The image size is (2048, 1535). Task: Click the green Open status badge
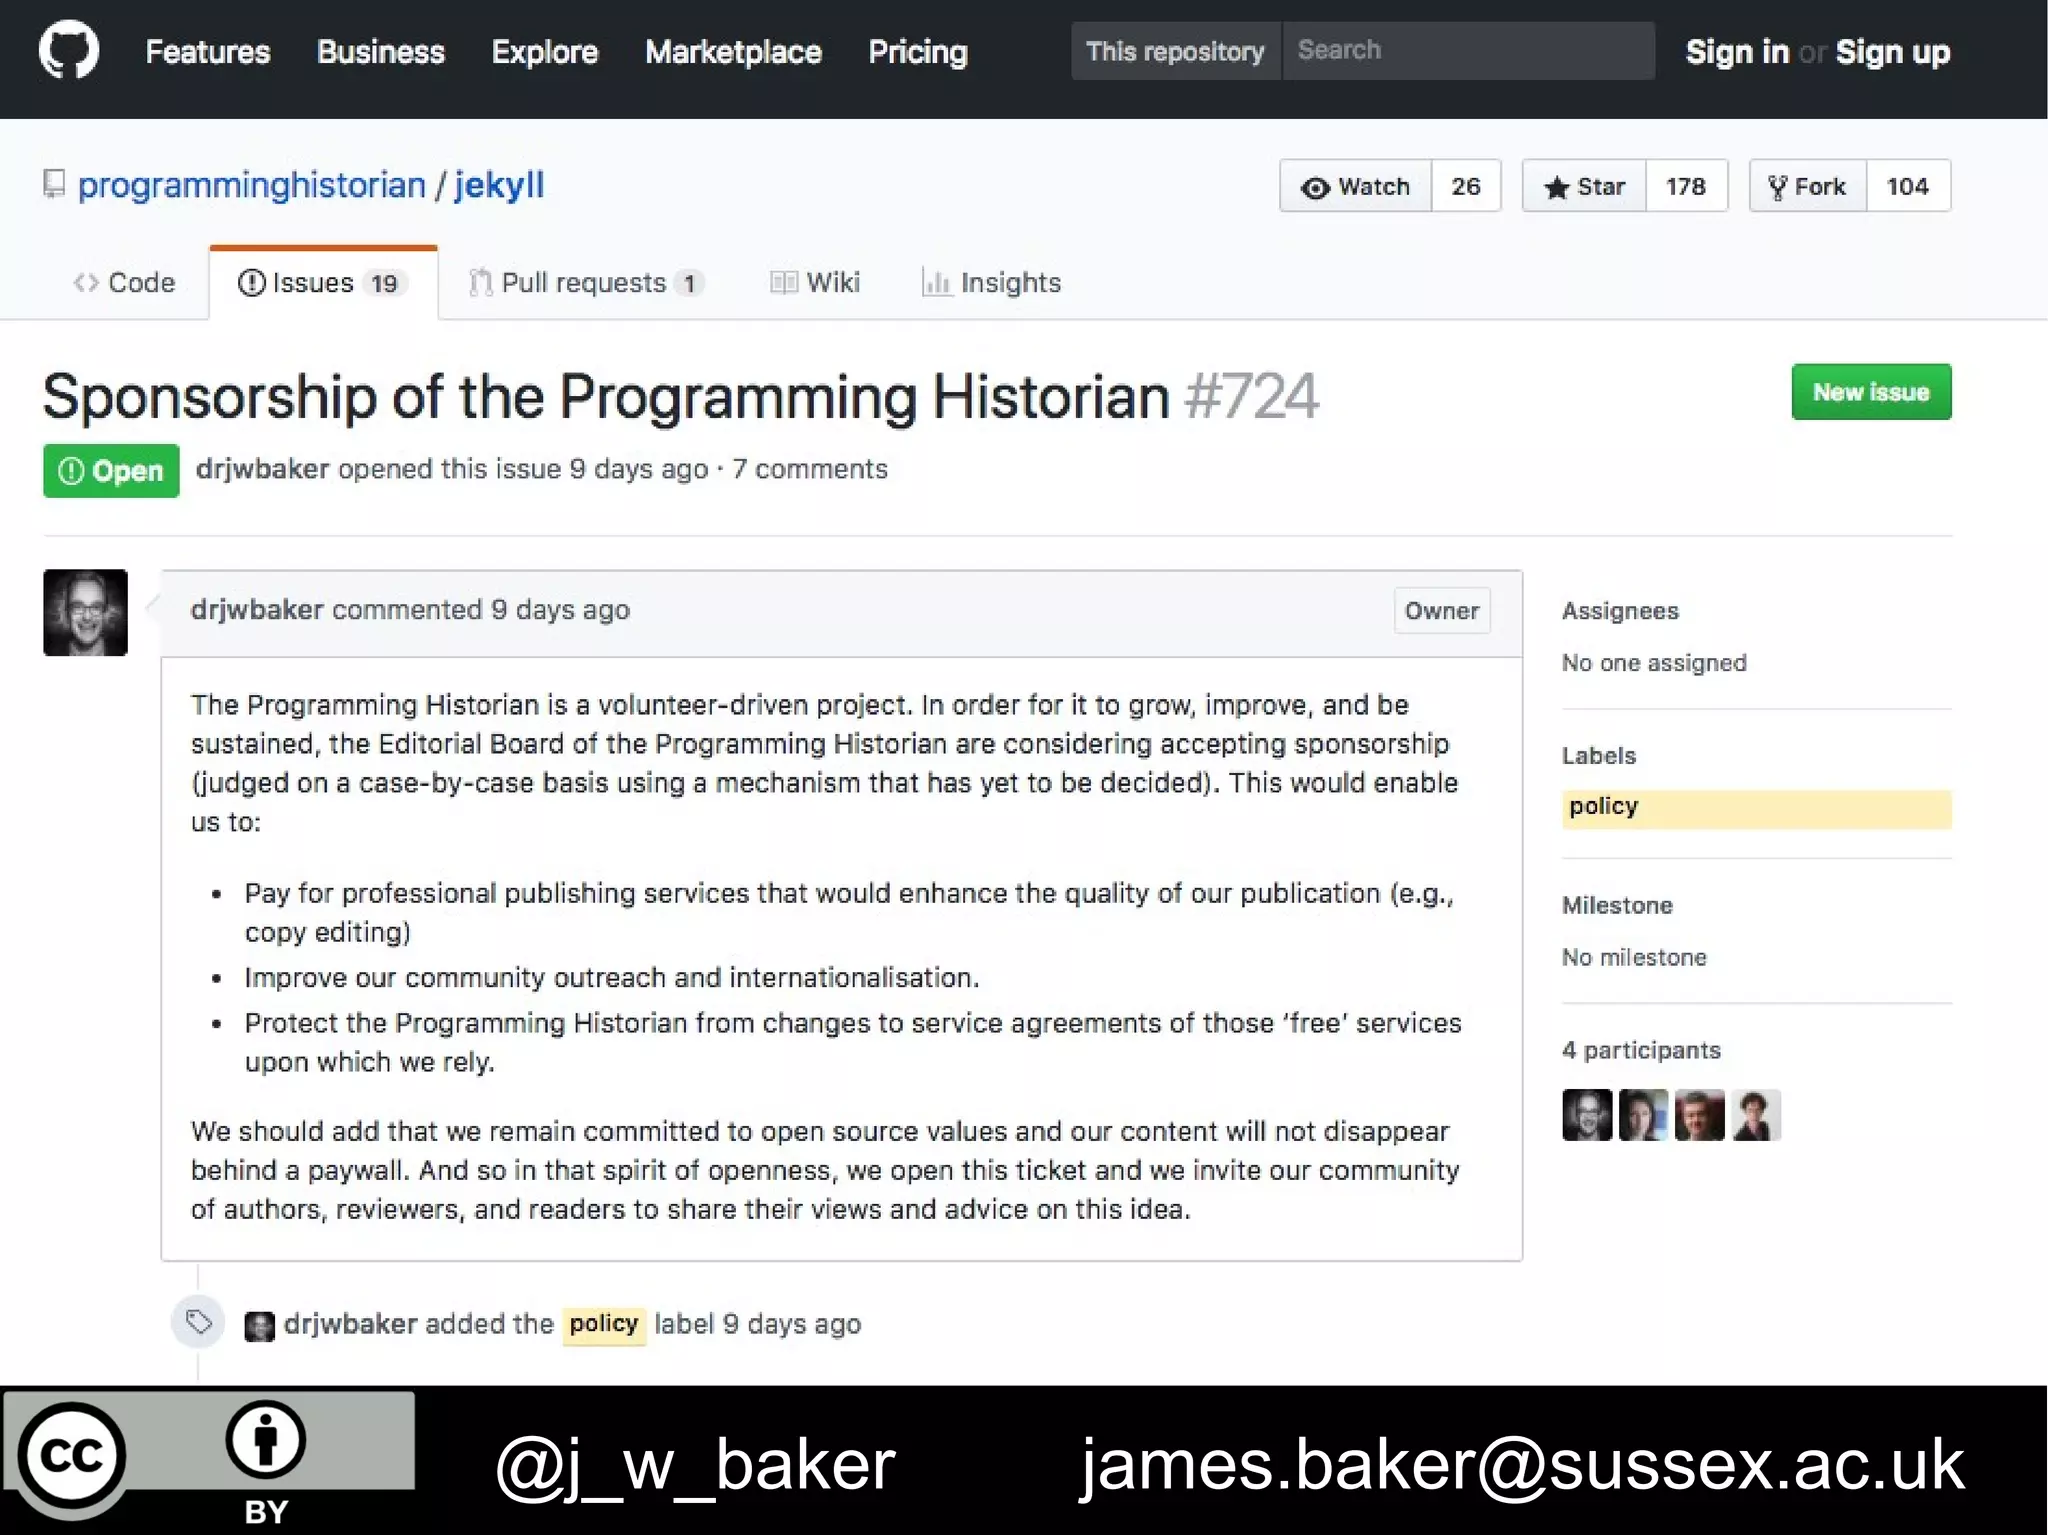tap(111, 471)
